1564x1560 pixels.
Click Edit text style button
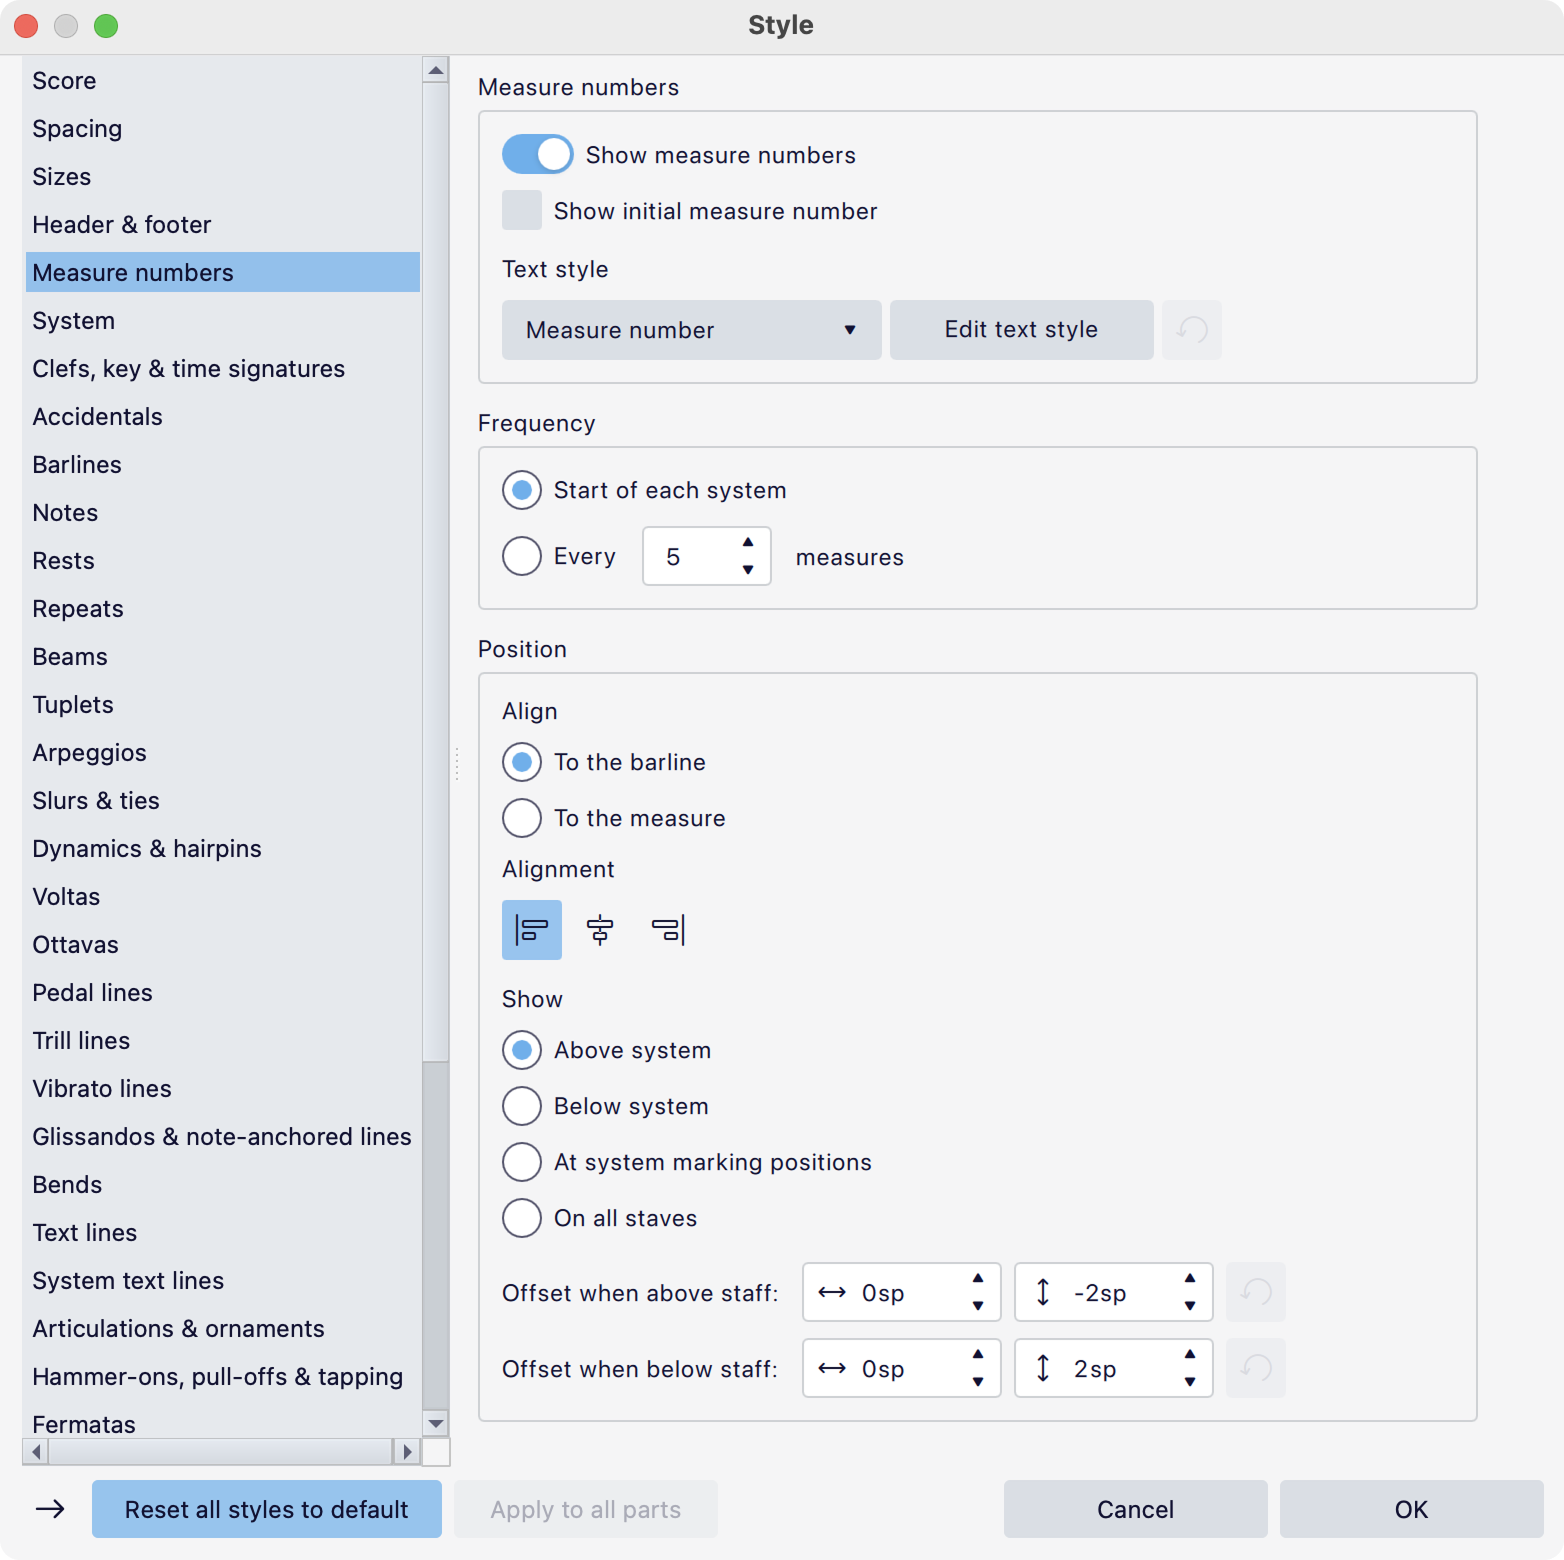(x=1021, y=330)
